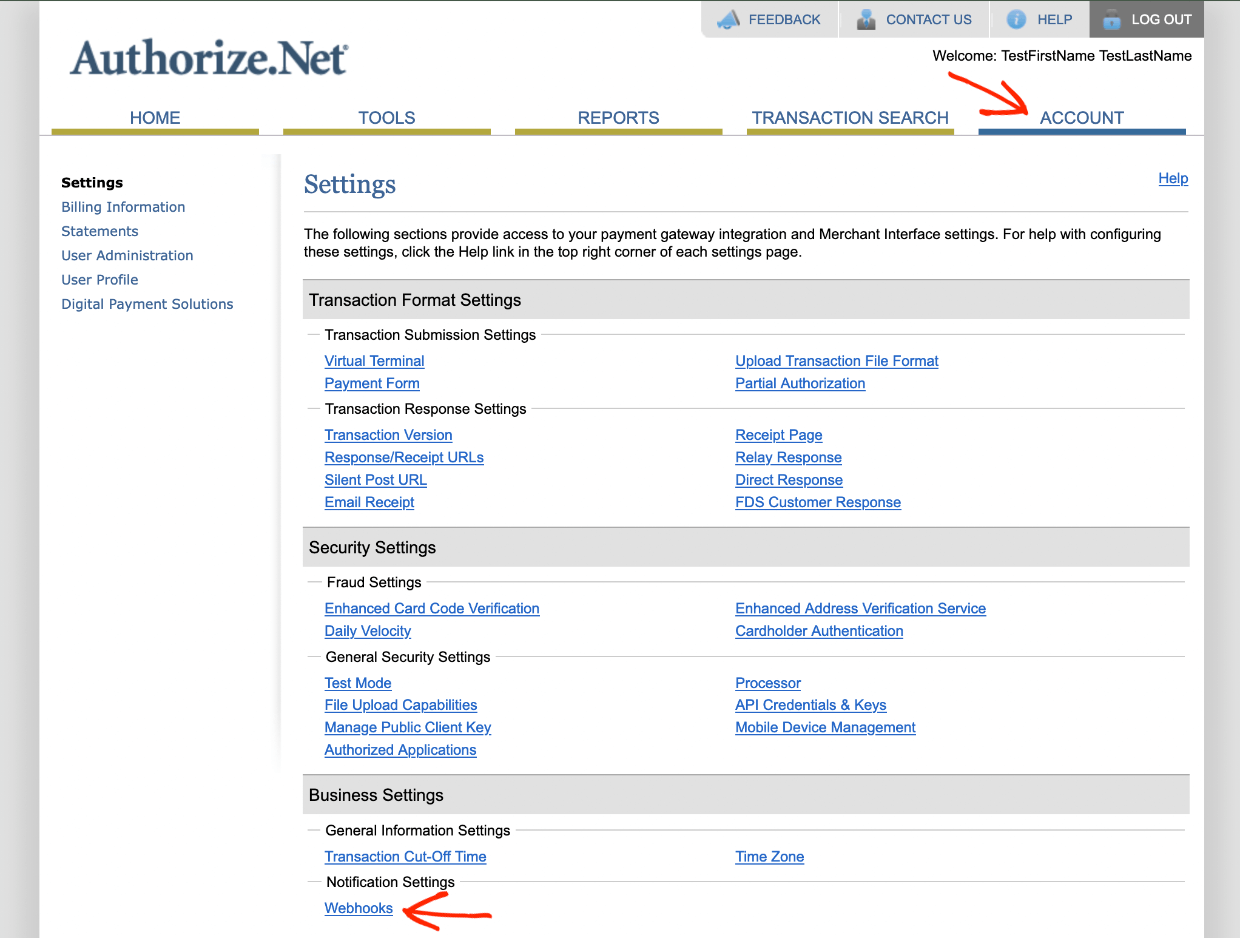
Task: Open the Webhooks settings
Action: tap(358, 908)
